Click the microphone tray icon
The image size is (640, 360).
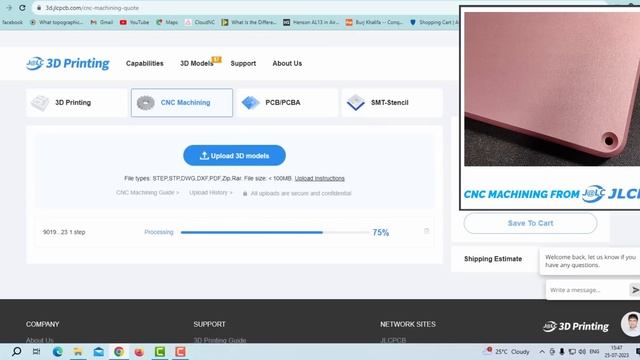pos(562,351)
